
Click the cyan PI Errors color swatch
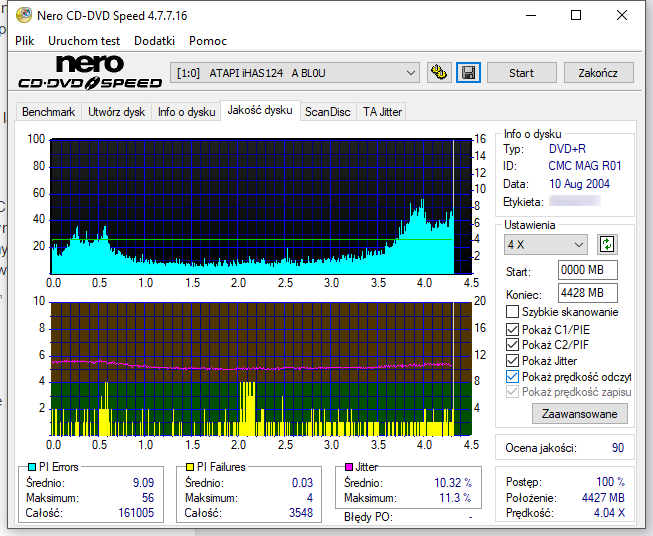pyautogui.click(x=32, y=467)
